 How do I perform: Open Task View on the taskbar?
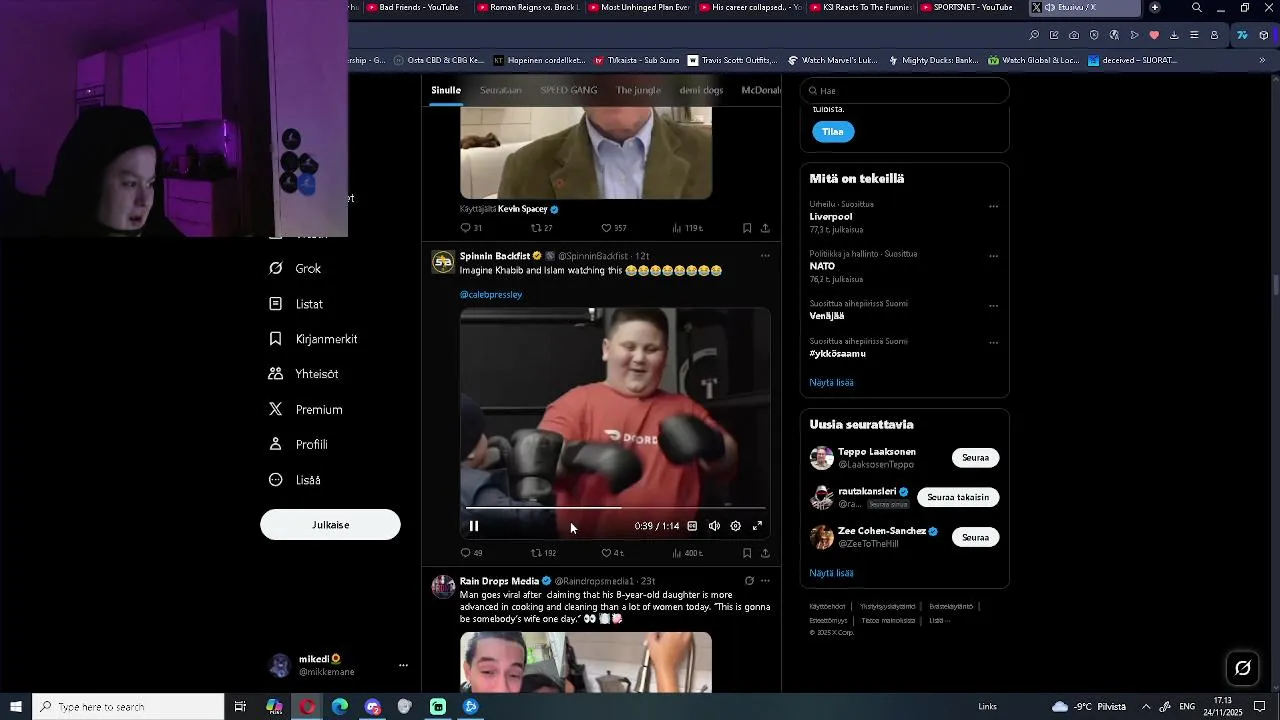coord(240,707)
